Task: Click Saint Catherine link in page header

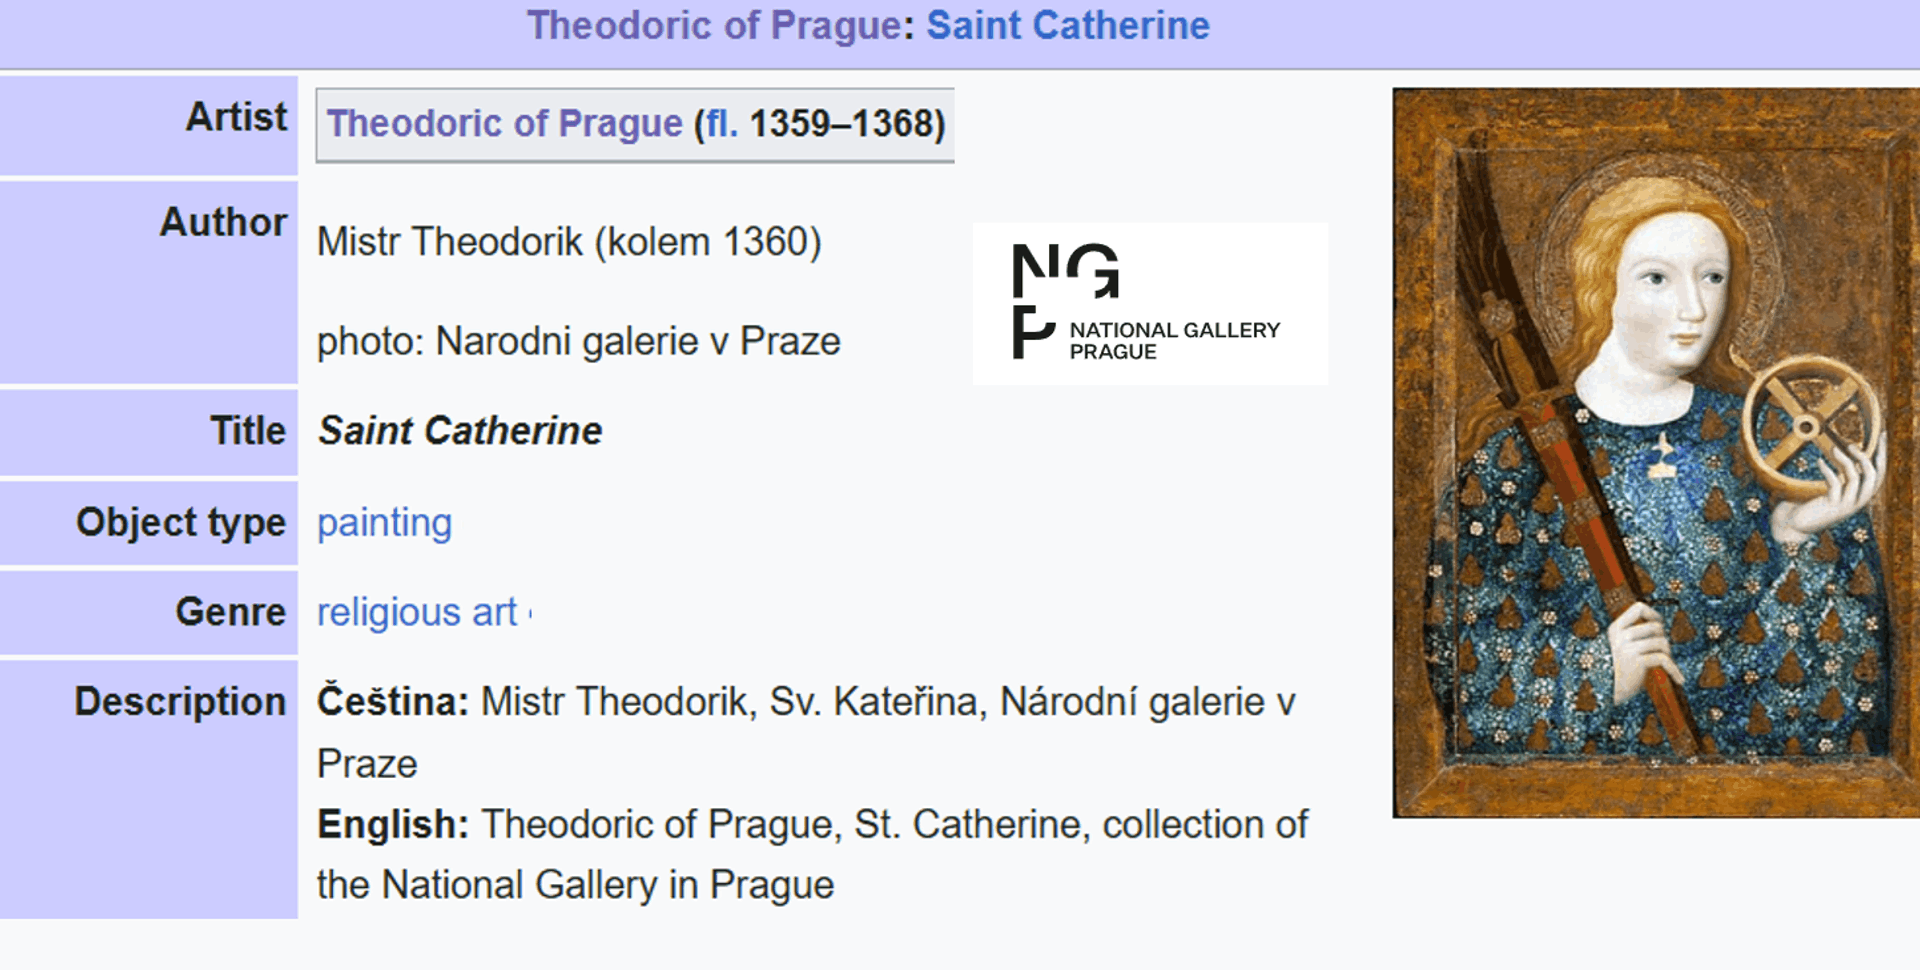Action: point(1067,26)
